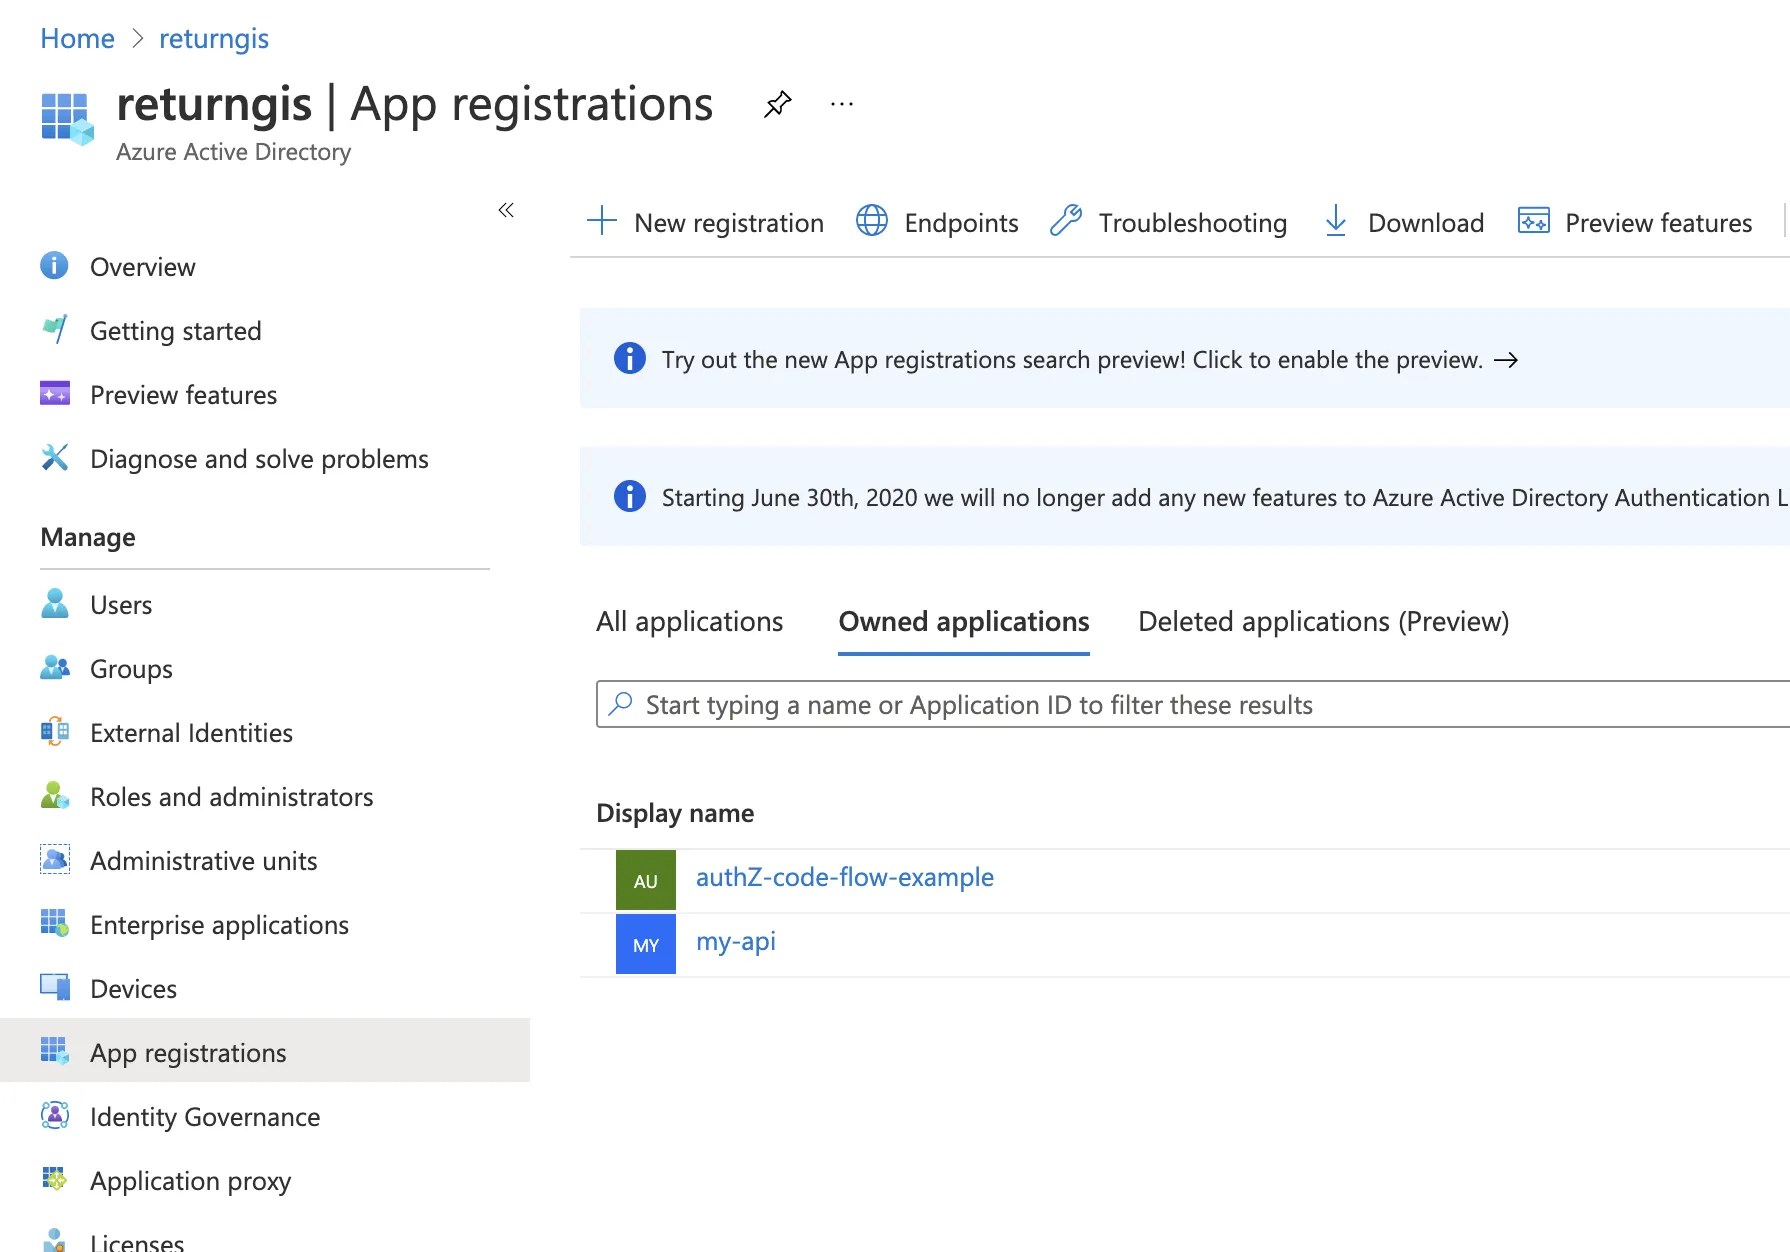Viewport: 1790px width, 1252px height.
Task: Open Application proxy
Action: tap(190, 1181)
